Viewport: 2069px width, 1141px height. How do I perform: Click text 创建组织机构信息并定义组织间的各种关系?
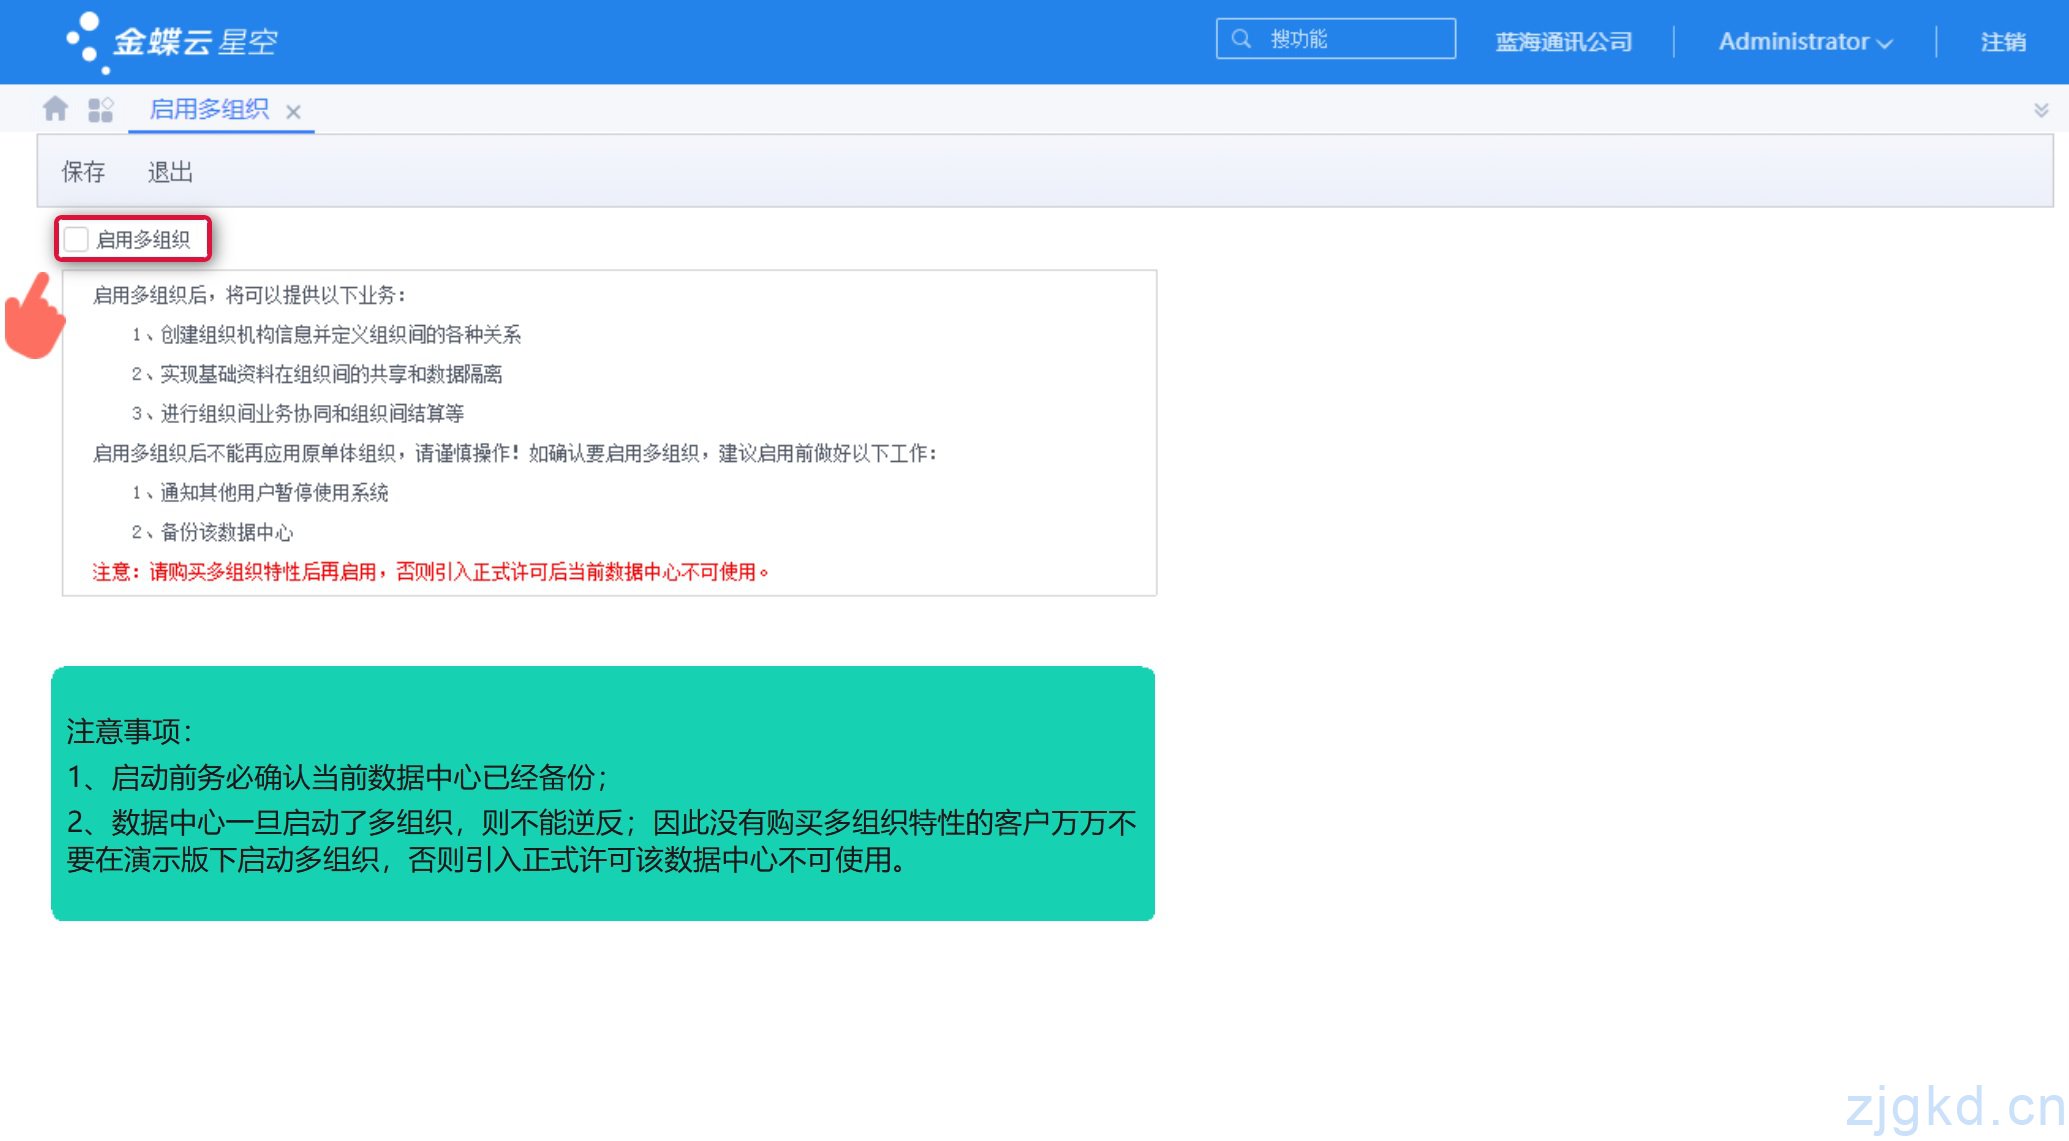341,334
